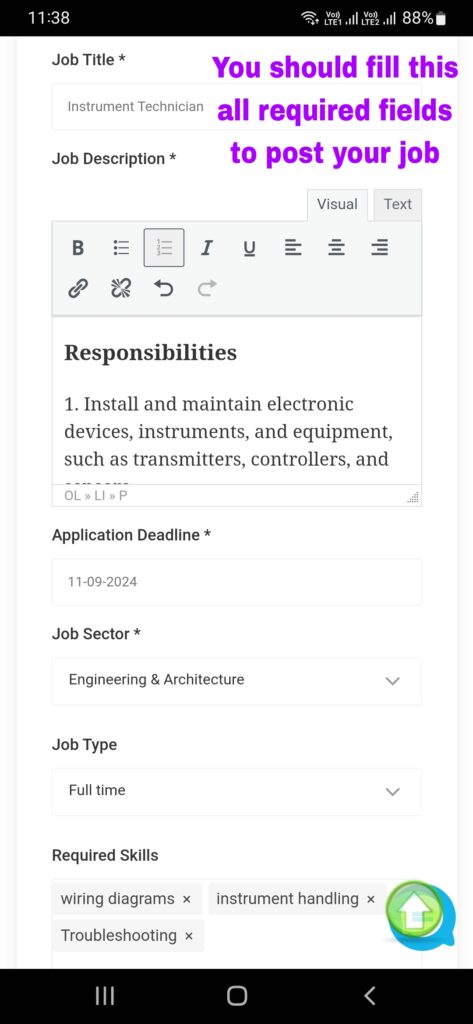Image resolution: width=473 pixels, height=1024 pixels.
Task: Insert a link with chain icon
Action: pos(78,288)
